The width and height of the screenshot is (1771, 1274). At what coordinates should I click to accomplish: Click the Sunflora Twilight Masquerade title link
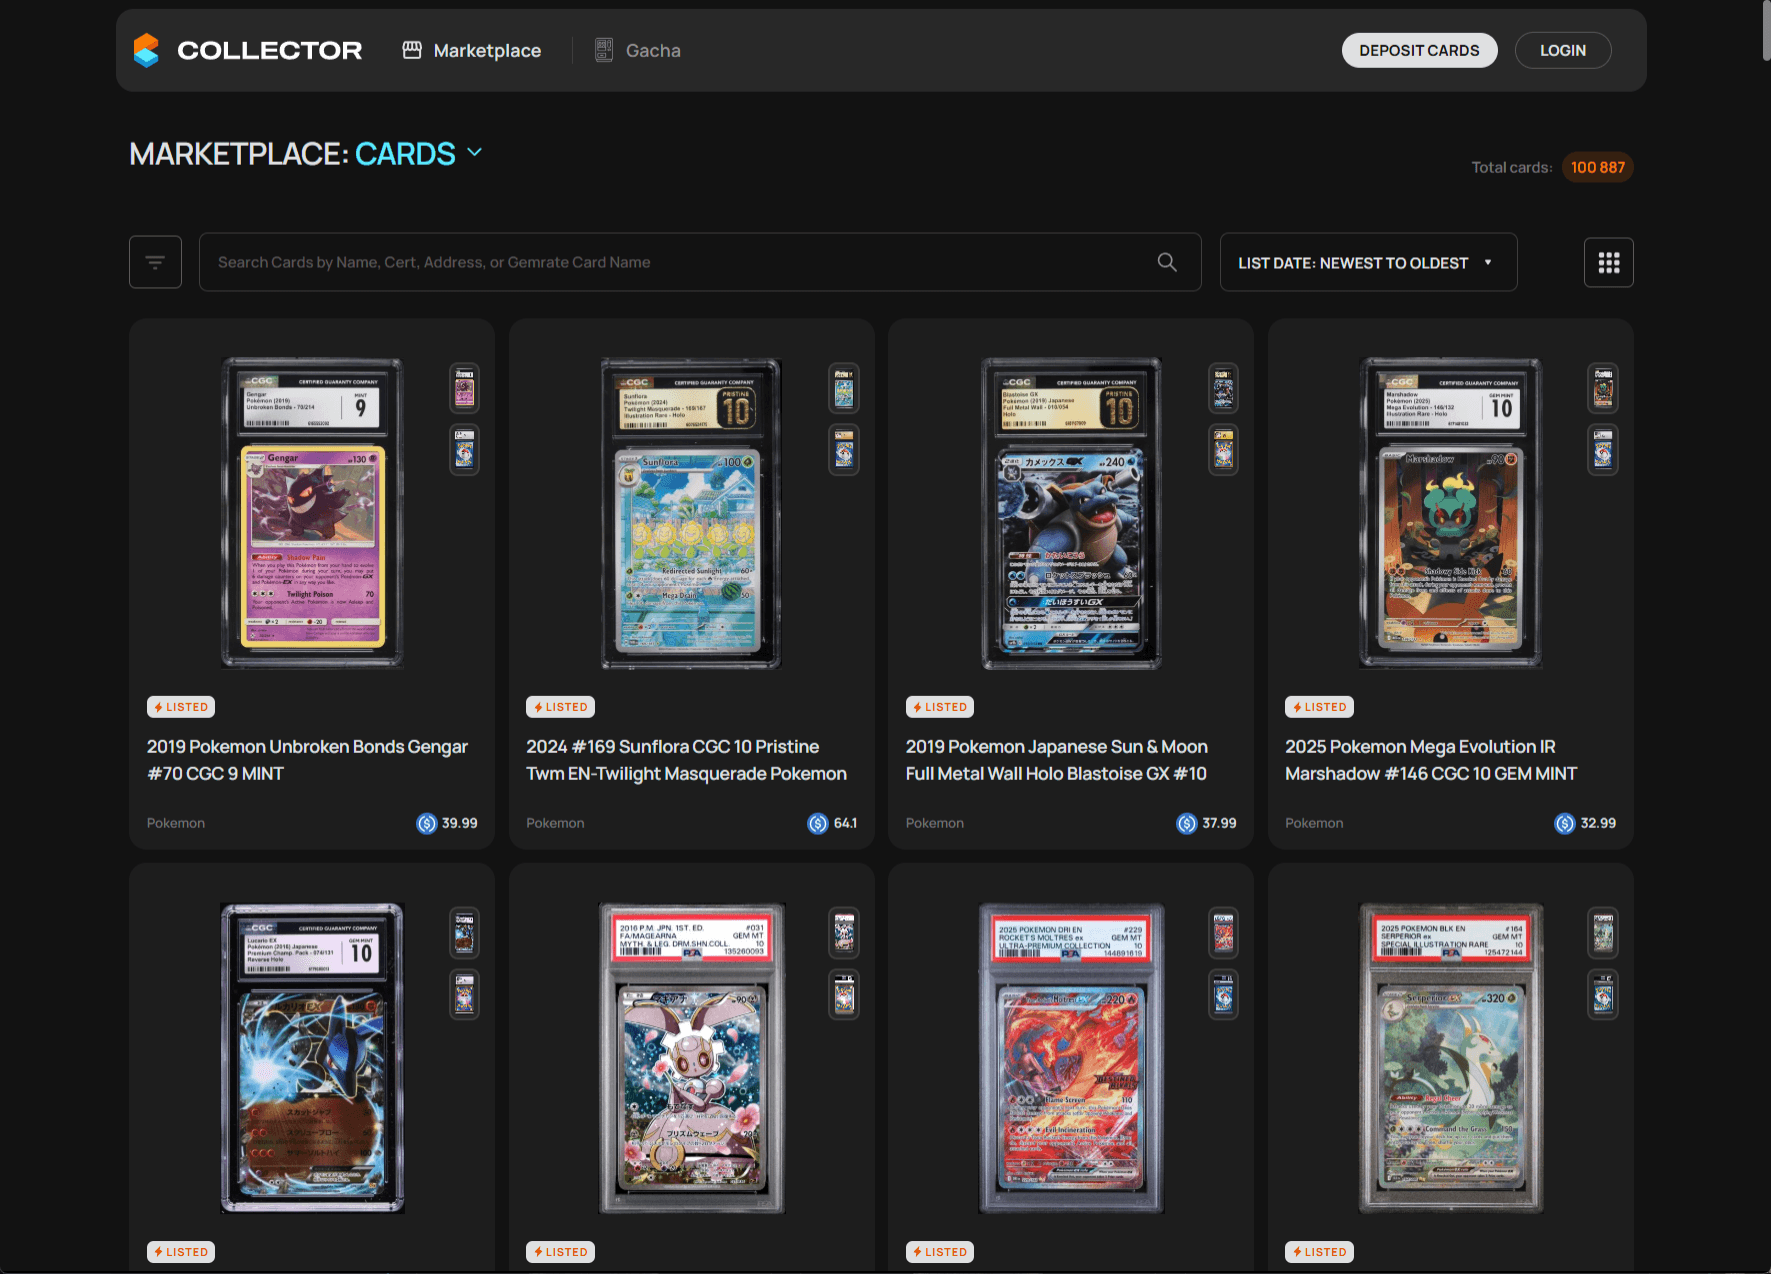point(686,760)
